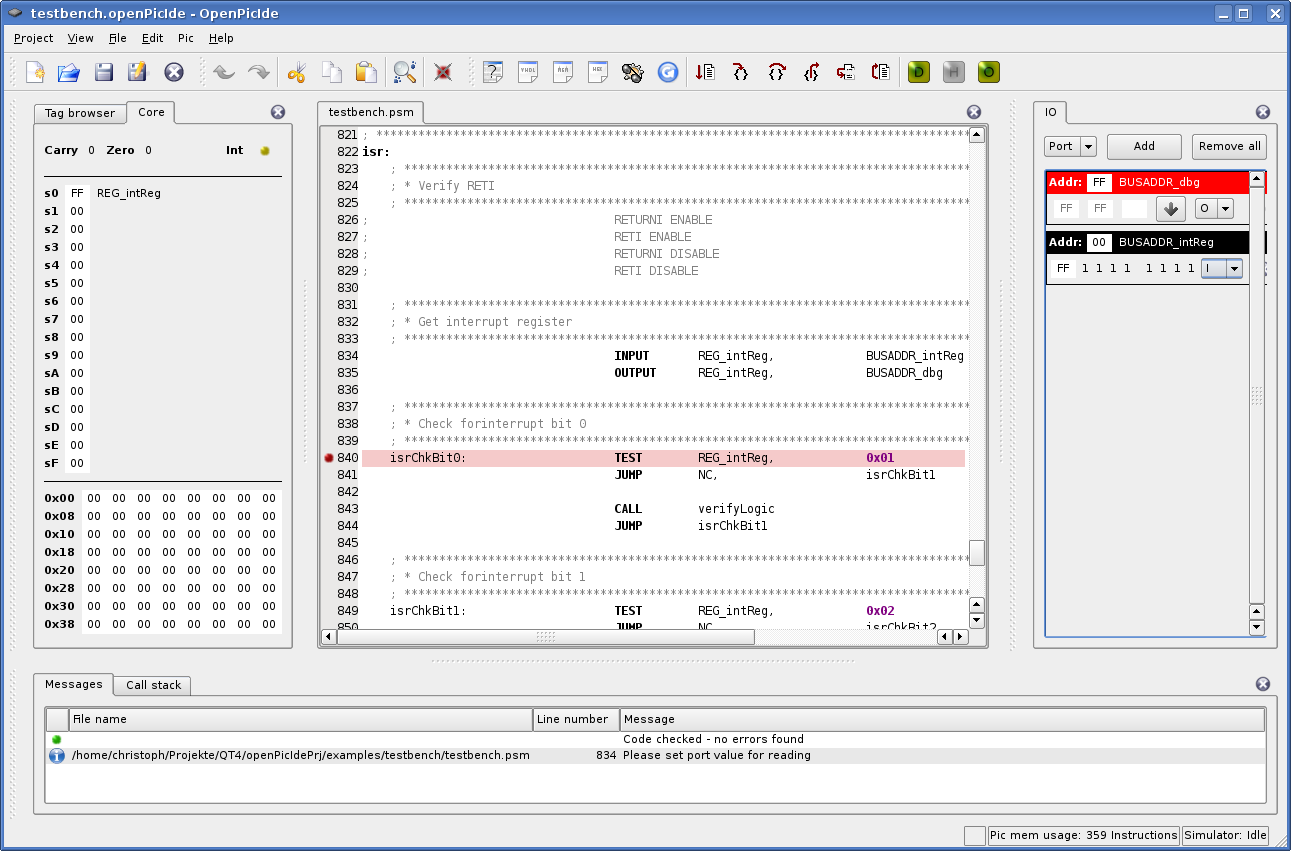The height and width of the screenshot is (851, 1291).
Task: Click the gray H toolbar button
Action: pos(954,72)
